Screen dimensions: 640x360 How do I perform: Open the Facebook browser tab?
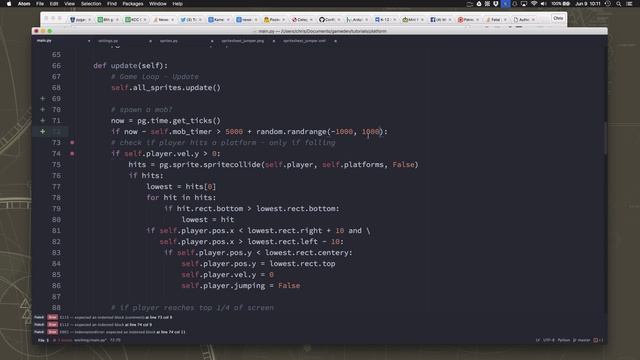[440, 20]
